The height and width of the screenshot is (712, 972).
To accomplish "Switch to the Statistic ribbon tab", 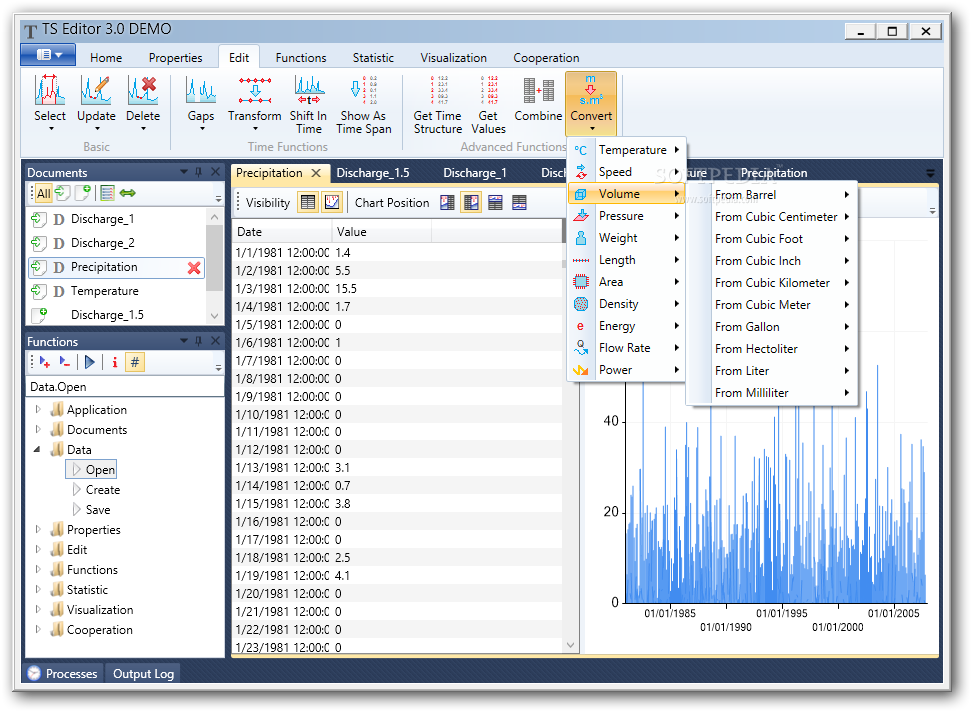I will (373, 57).
